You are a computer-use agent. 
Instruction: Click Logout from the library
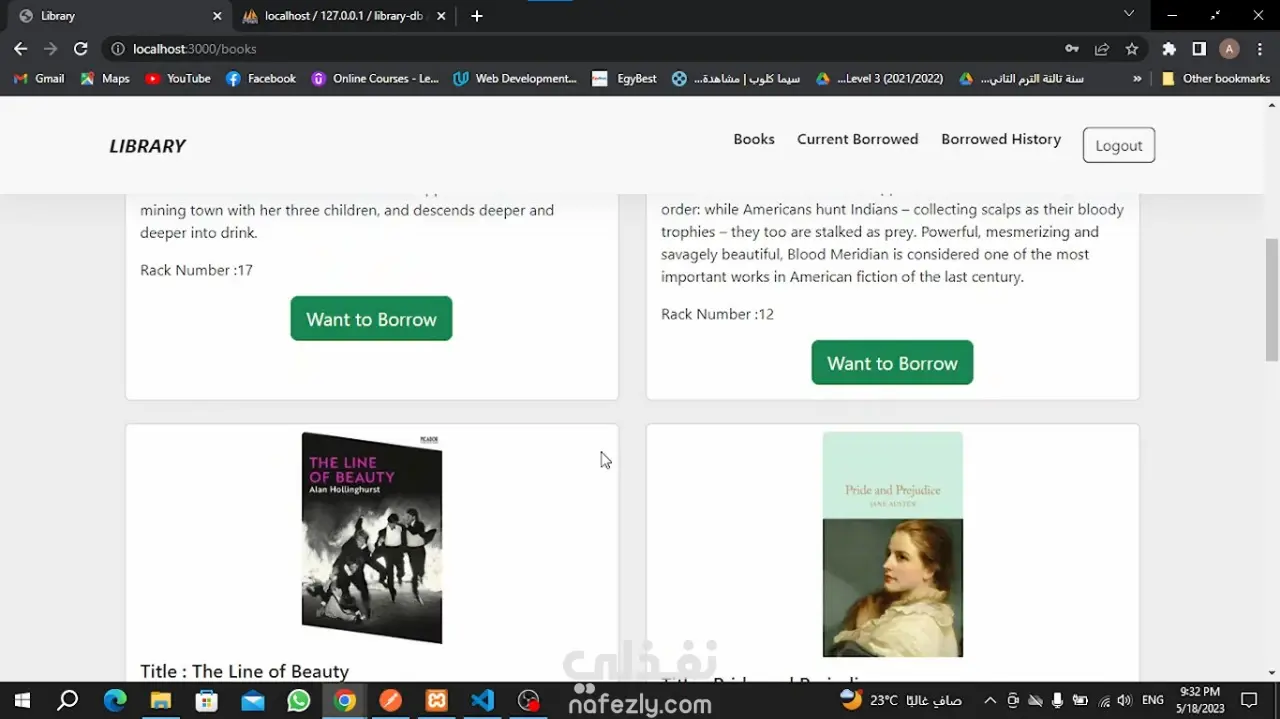(1118, 145)
